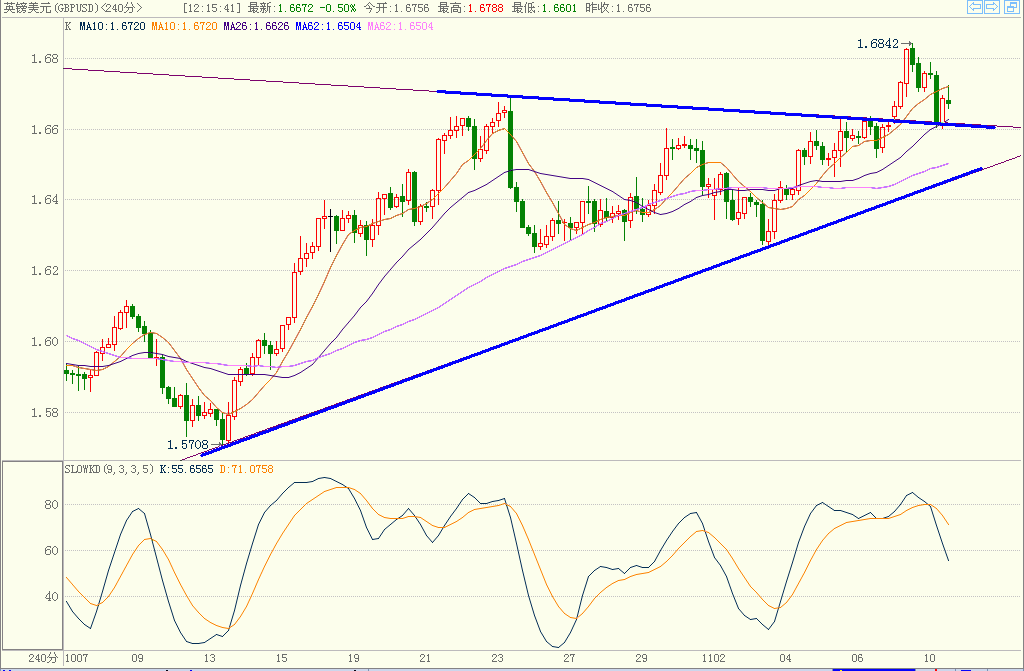Viewport: 1024px width, 671px height.
Task: Click the left arrow navigation icon
Action: (x=974, y=7)
